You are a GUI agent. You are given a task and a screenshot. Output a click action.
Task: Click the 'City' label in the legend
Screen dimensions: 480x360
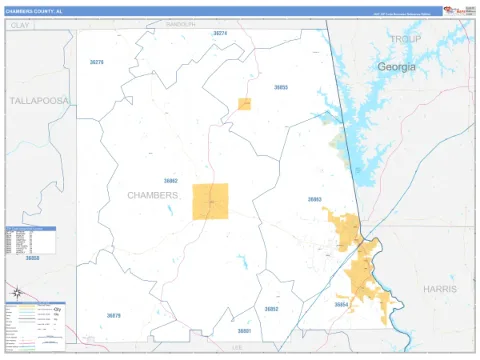tap(57, 309)
